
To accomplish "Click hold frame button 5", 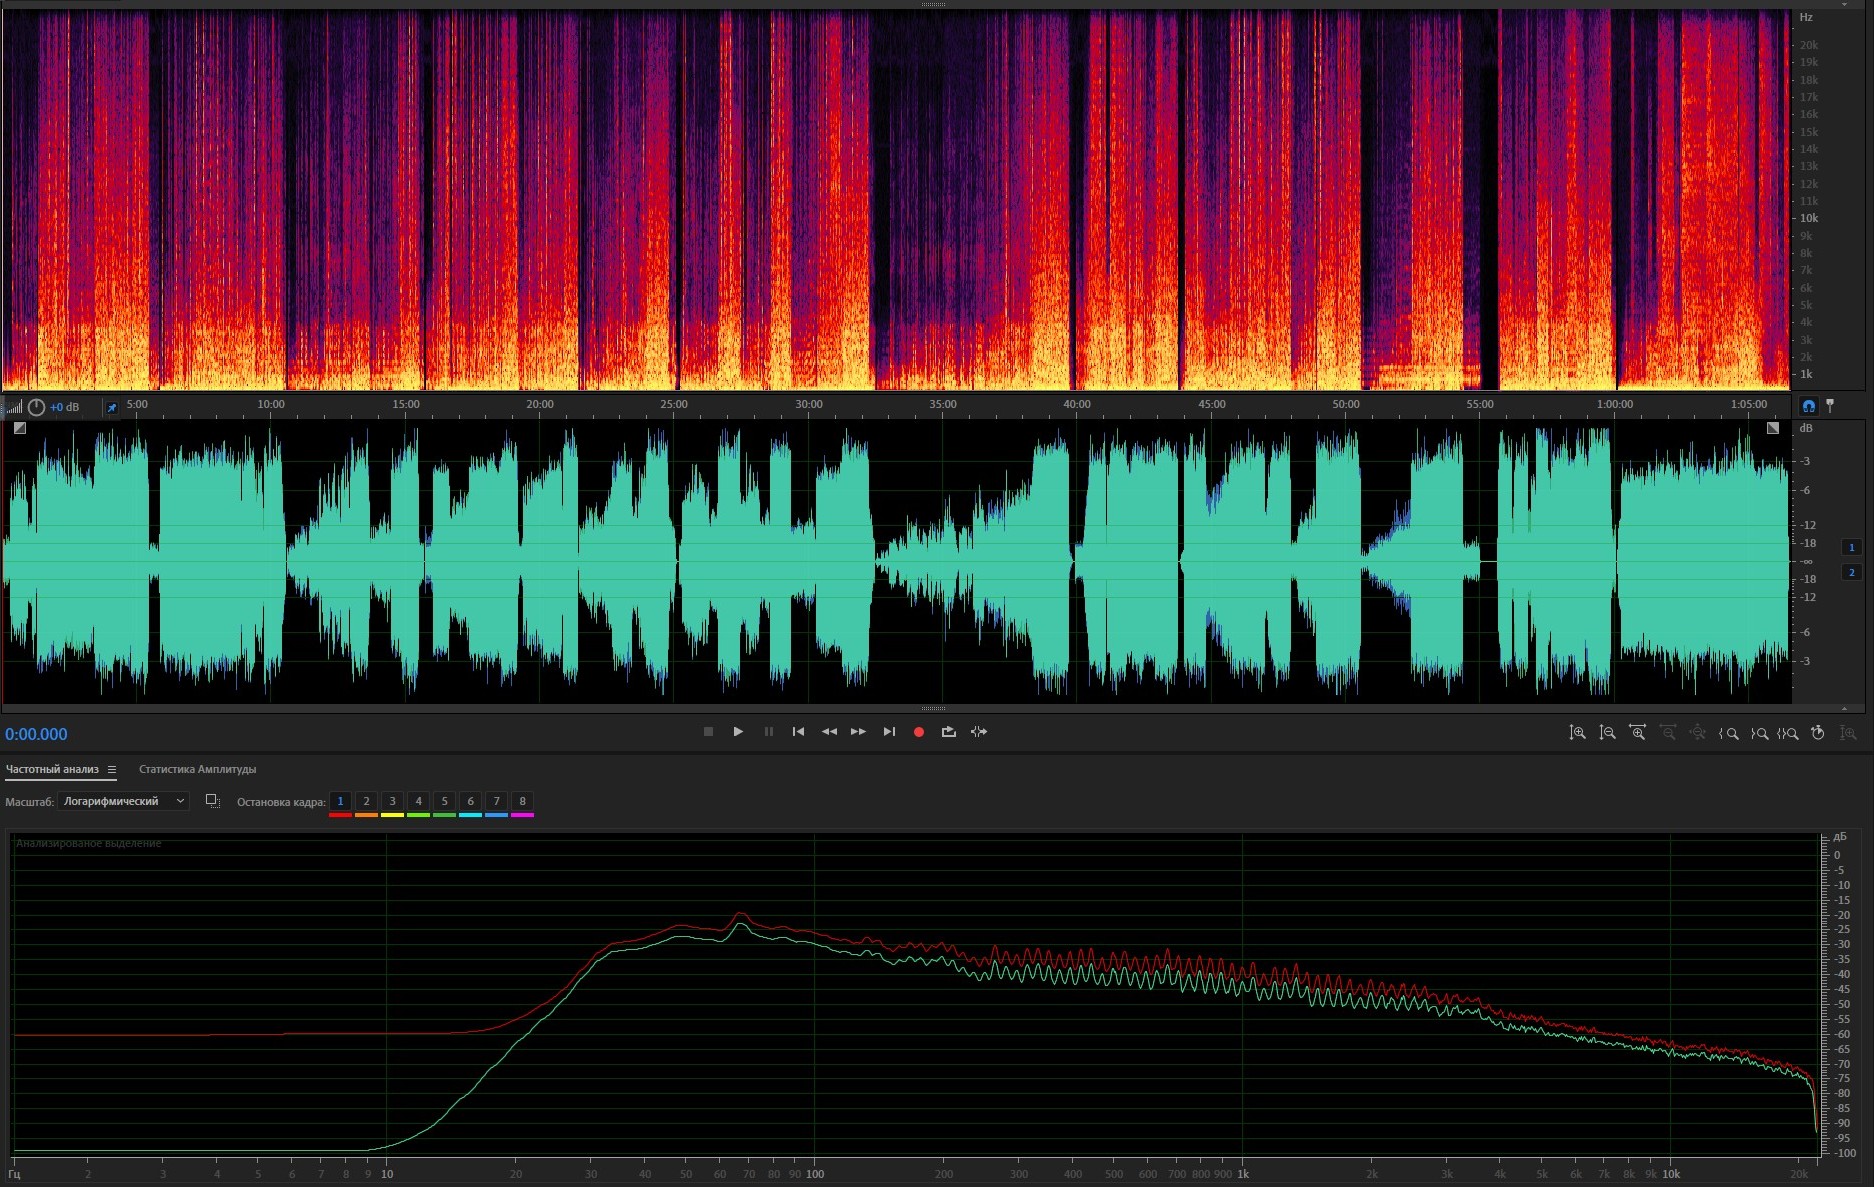I will coord(444,801).
